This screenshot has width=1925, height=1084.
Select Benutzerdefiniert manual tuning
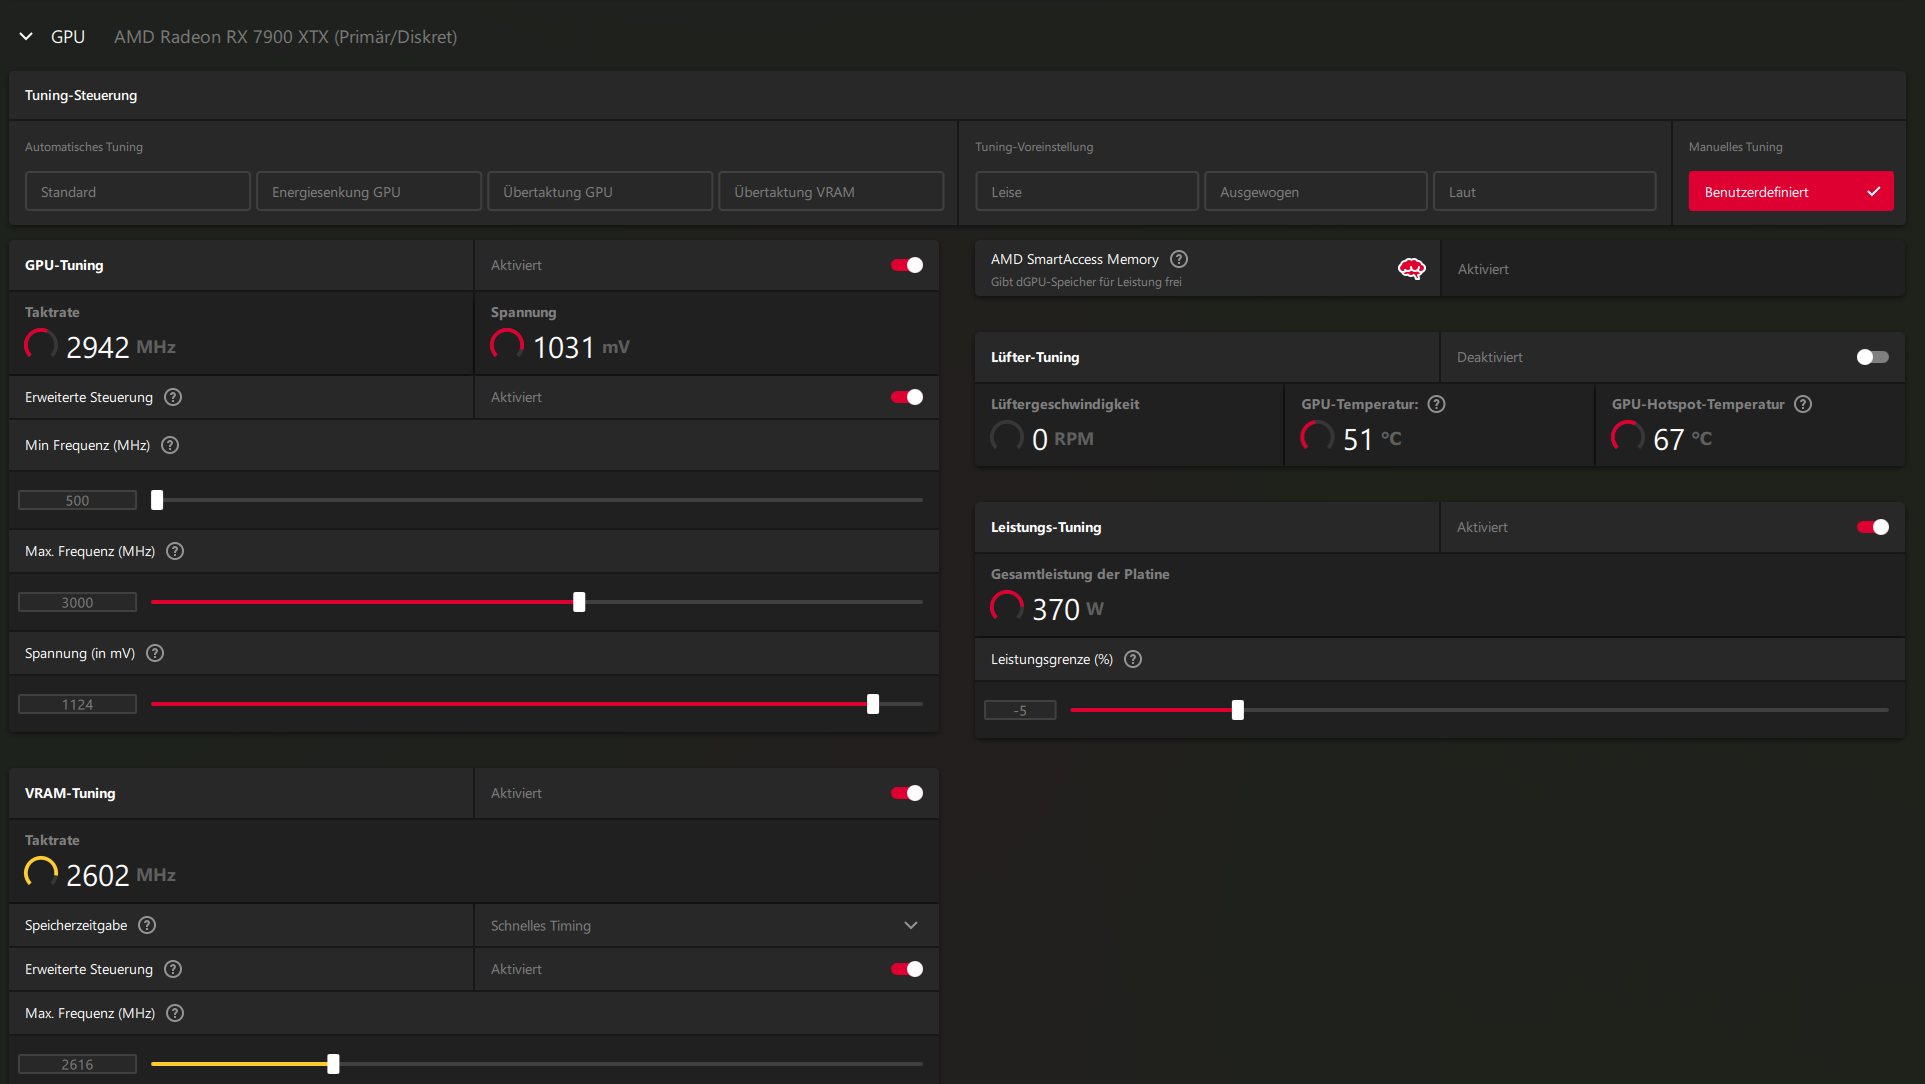[x=1790, y=192]
